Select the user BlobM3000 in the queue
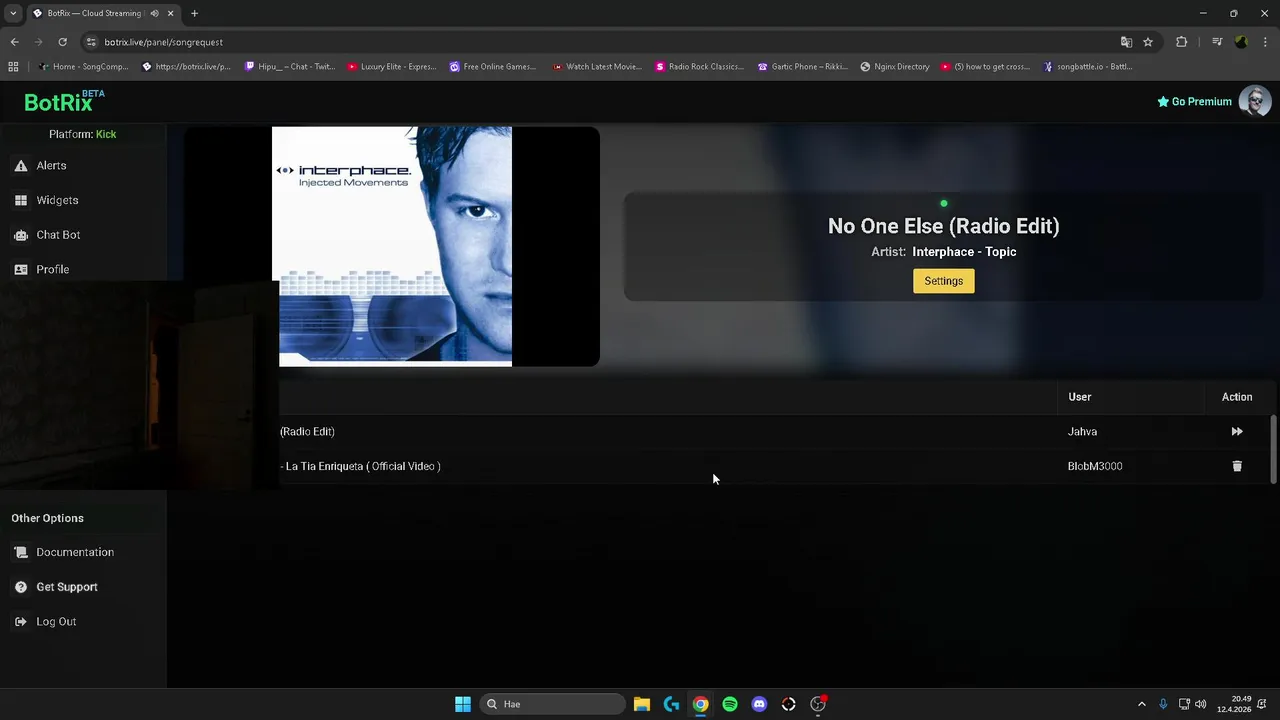Screen dimensions: 1280x720 click(1095, 466)
